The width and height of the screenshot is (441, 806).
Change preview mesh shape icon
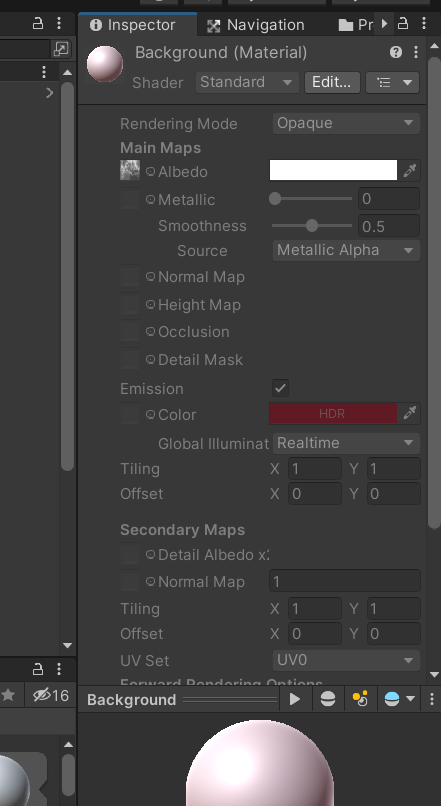(328, 699)
